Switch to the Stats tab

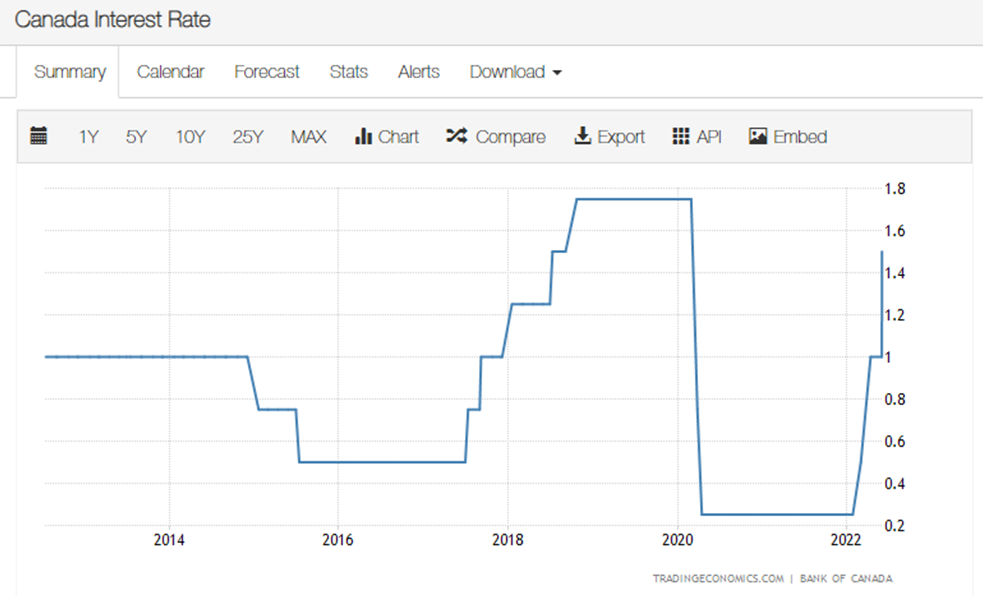click(x=349, y=71)
